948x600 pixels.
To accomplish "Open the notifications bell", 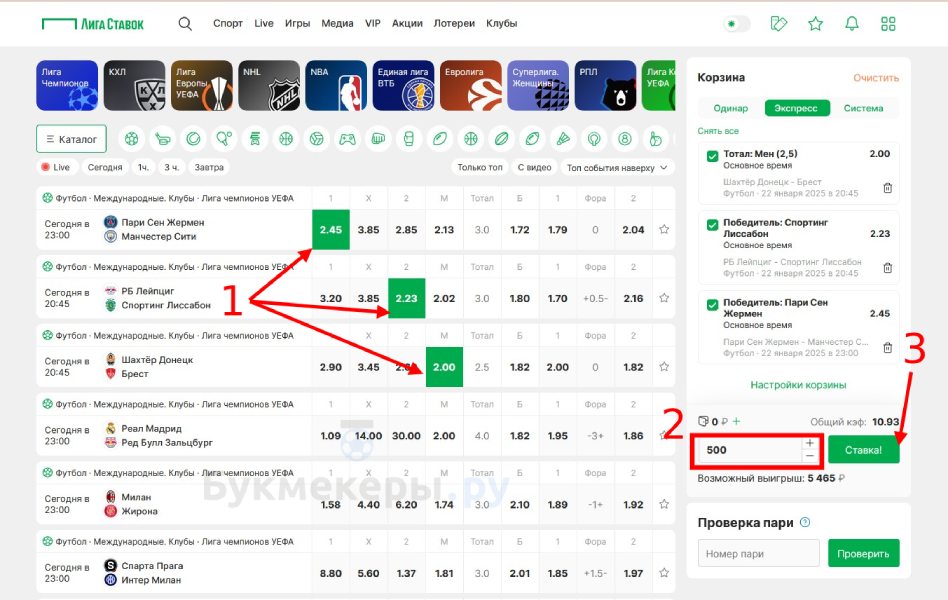I will (x=852, y=24).
